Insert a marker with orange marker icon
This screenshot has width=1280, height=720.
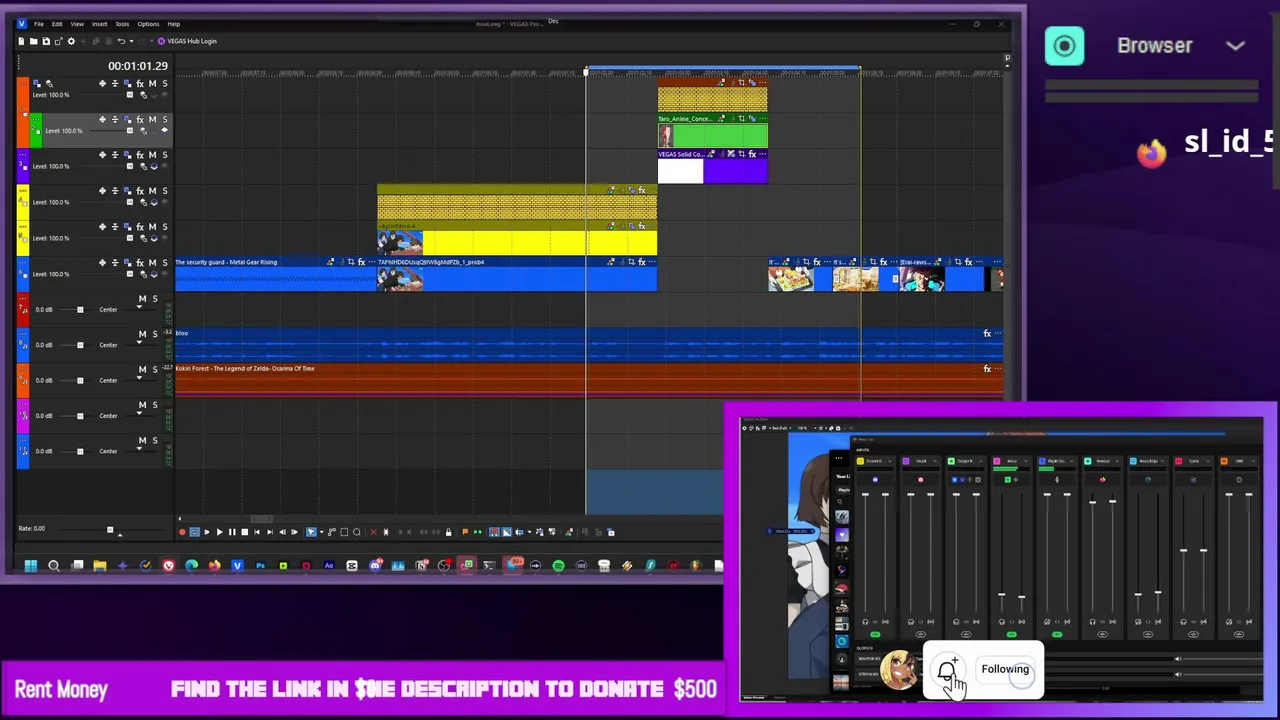coord(465,532)
